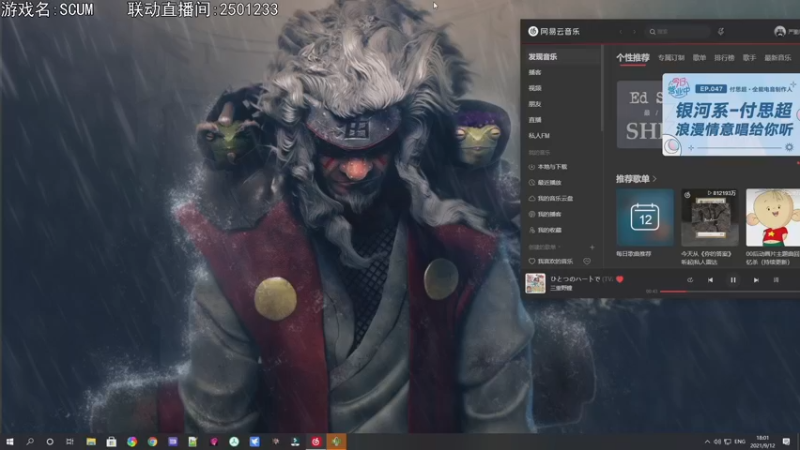Open the listen-to-identify microphone icon
The image size is (800, 450).
point(721,32)
